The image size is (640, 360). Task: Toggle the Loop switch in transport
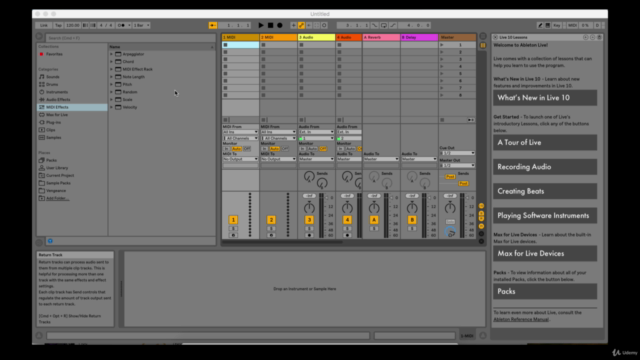tap(384, 25)
